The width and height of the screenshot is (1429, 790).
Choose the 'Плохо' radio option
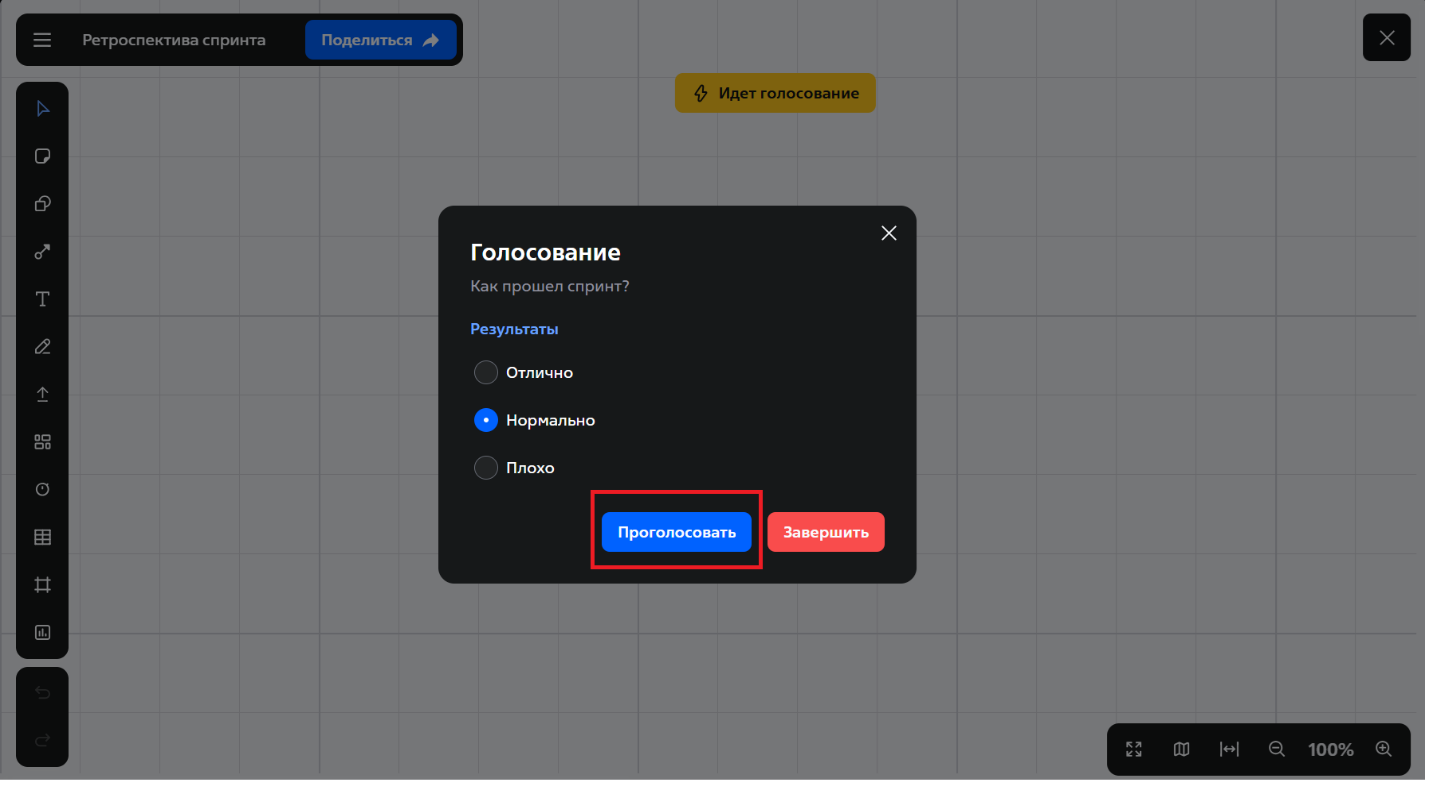pyautogui.click(x=486, y=468)
